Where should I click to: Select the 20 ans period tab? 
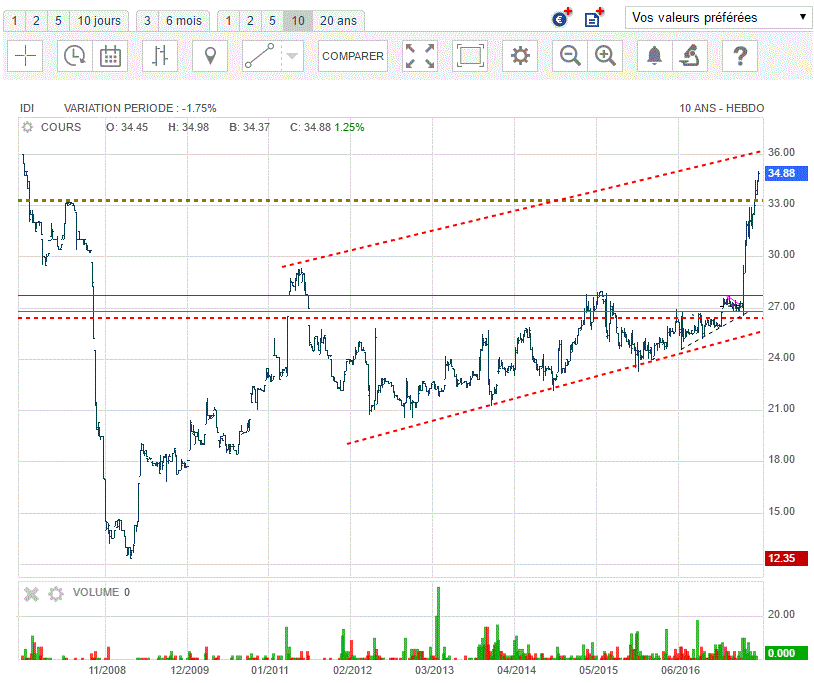click(x=338, y=21)
